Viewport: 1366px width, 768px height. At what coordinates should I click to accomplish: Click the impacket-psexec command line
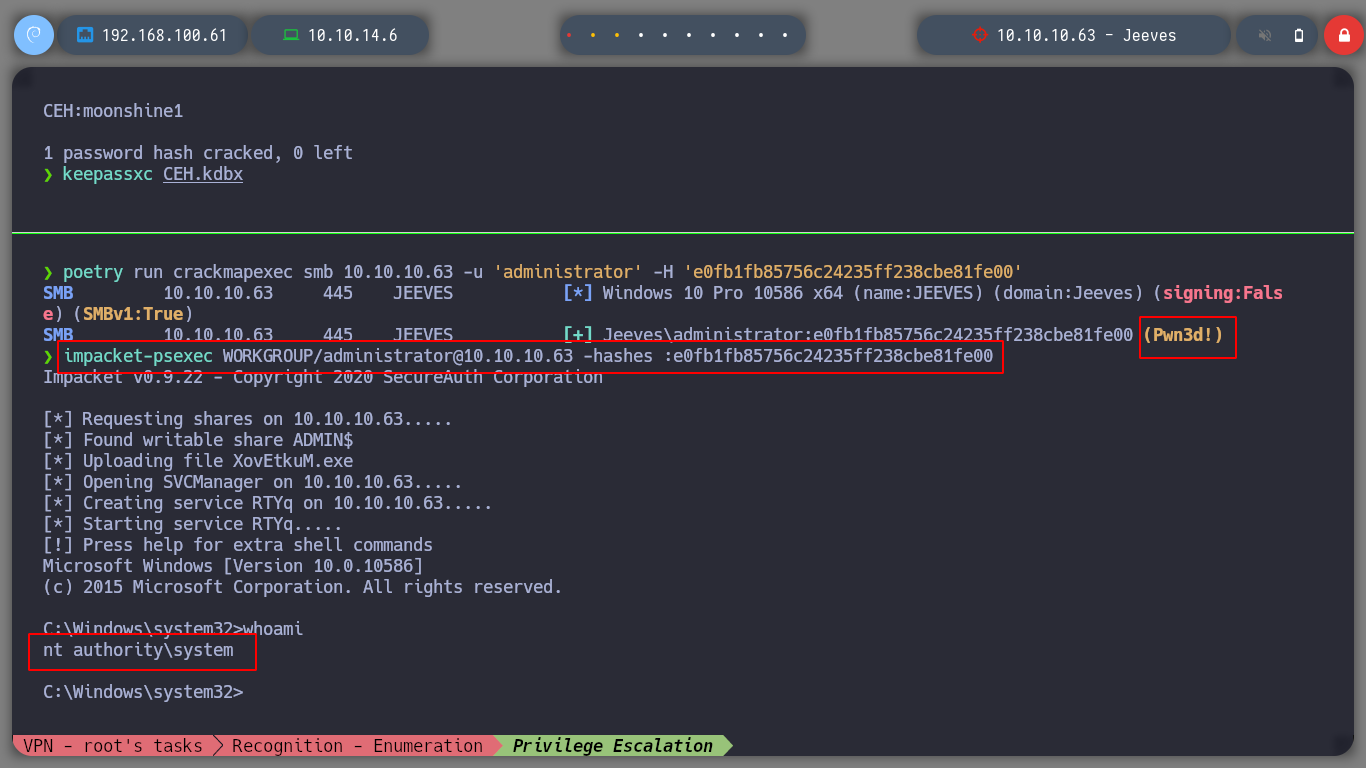(x=529, y=356)
